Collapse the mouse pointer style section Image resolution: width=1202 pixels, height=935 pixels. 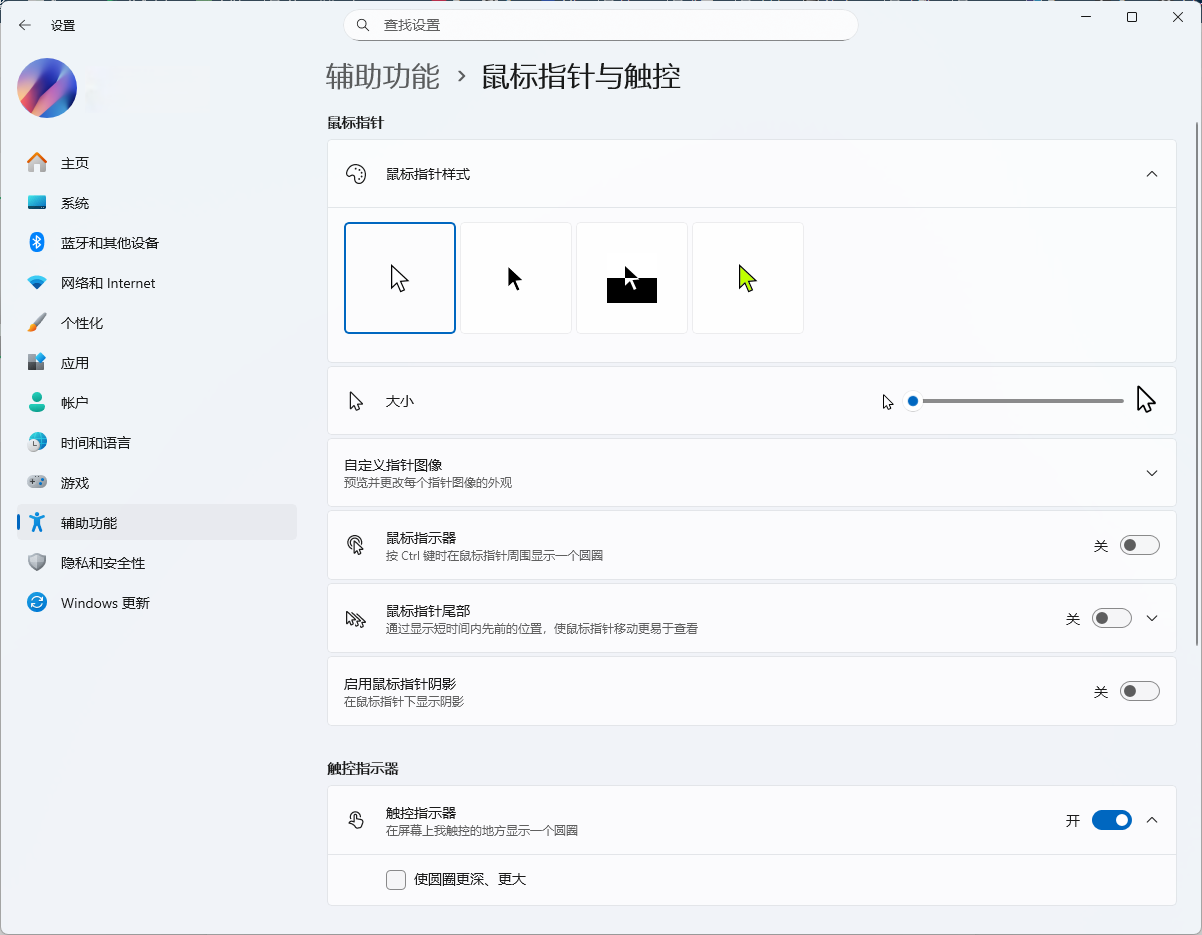(x=1152, y=174)
